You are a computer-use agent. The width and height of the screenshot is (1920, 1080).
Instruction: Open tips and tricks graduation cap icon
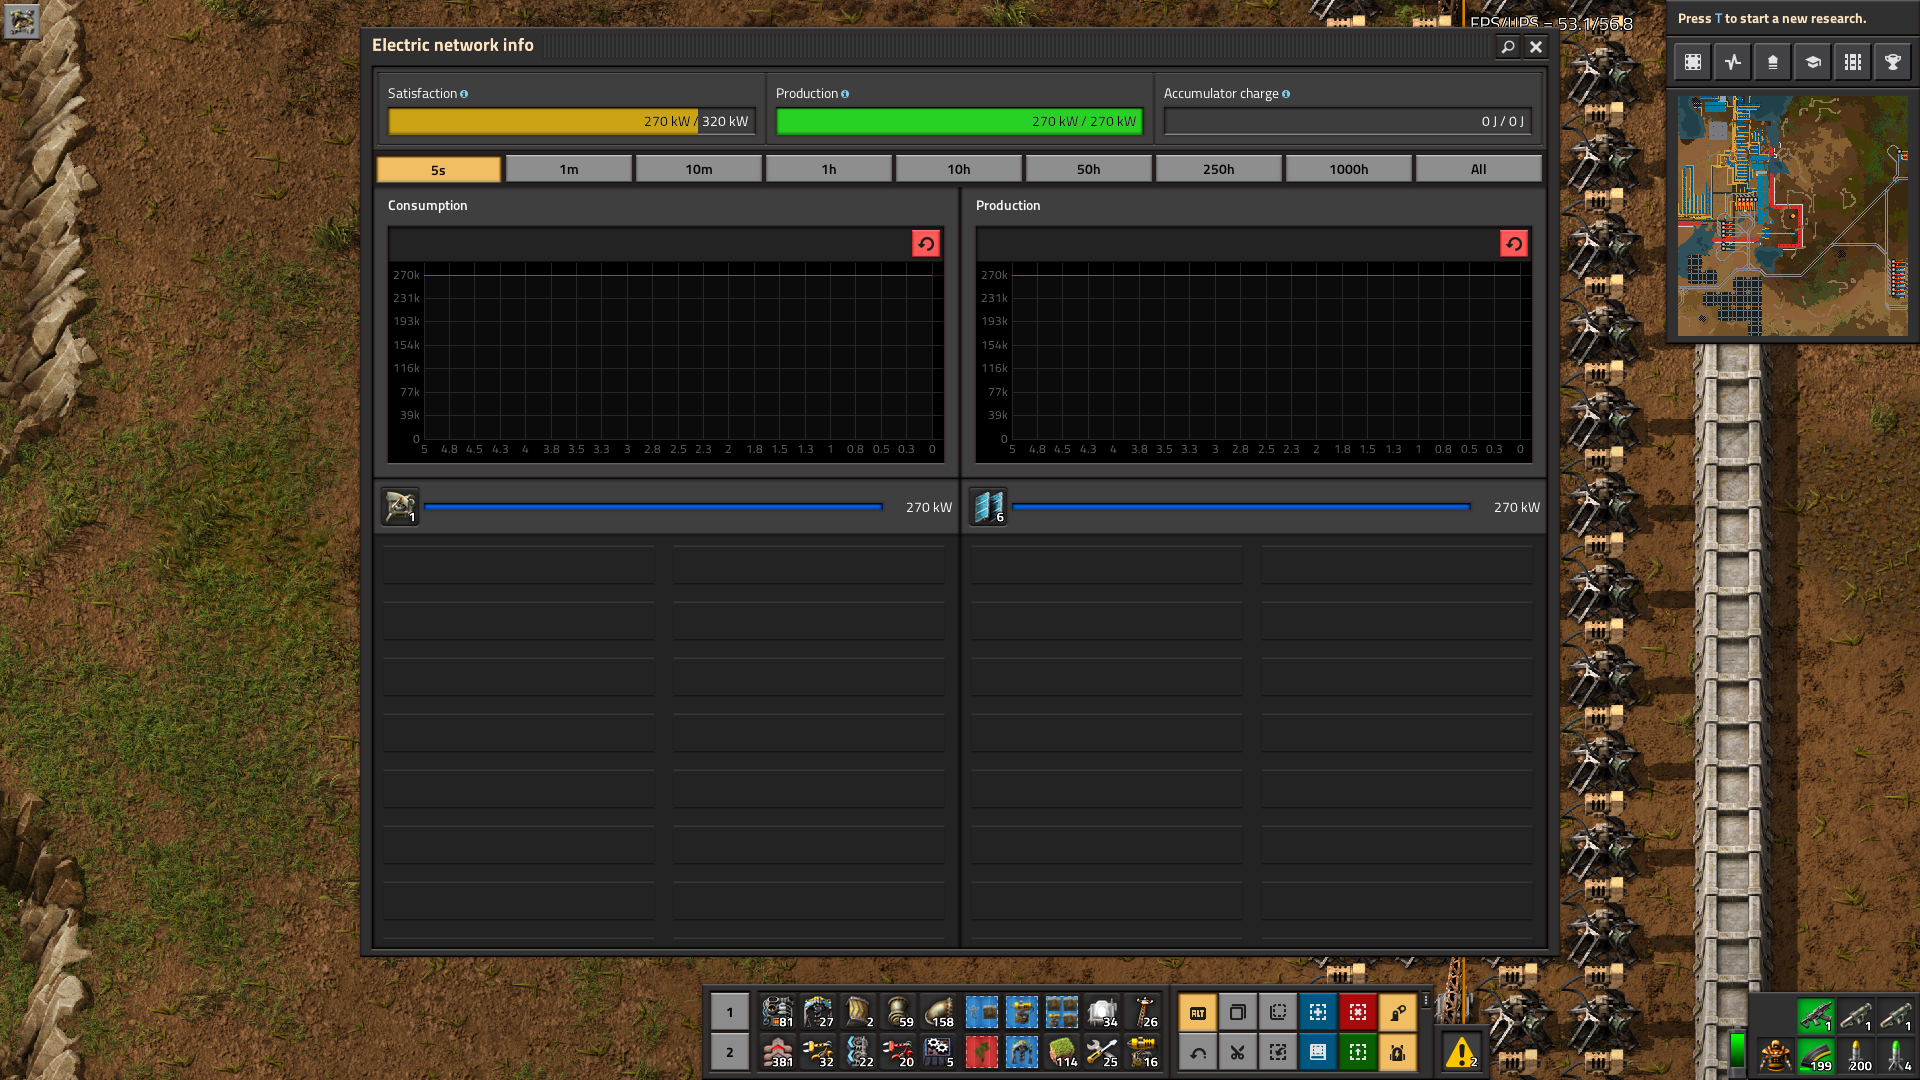[1813, 62]
